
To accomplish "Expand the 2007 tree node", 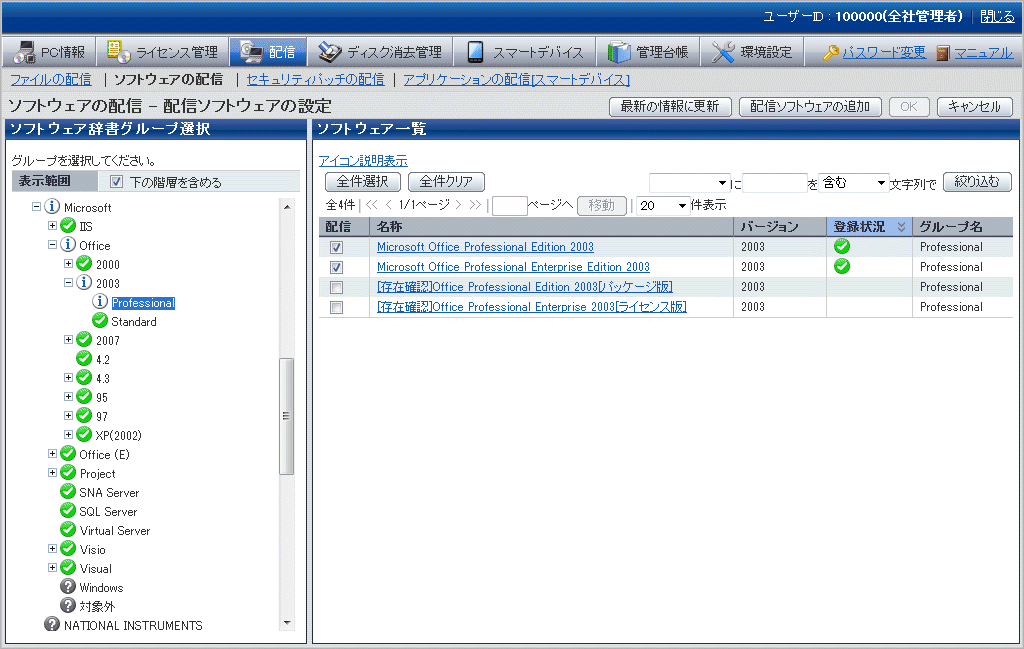I will tap(69, 340).
